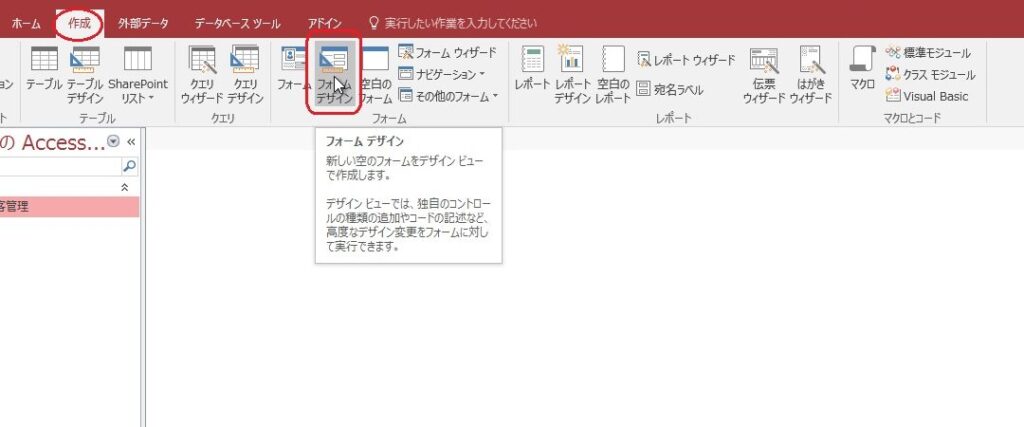Launch the クエリウィザード tool
This screenshot has height=427, width=1024.
(203, 74)
